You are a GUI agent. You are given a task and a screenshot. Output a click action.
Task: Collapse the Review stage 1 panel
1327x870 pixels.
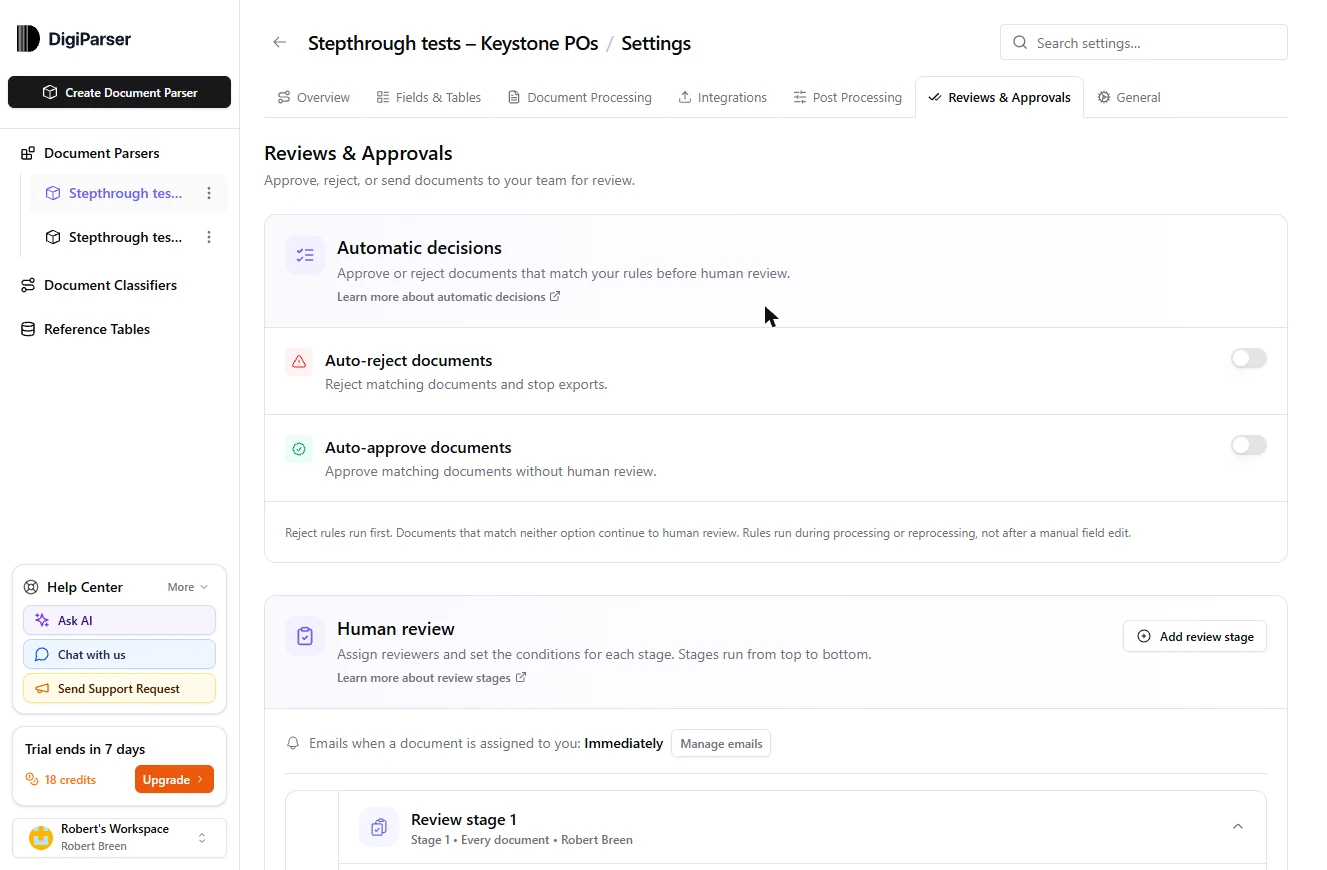(1238, 826)
